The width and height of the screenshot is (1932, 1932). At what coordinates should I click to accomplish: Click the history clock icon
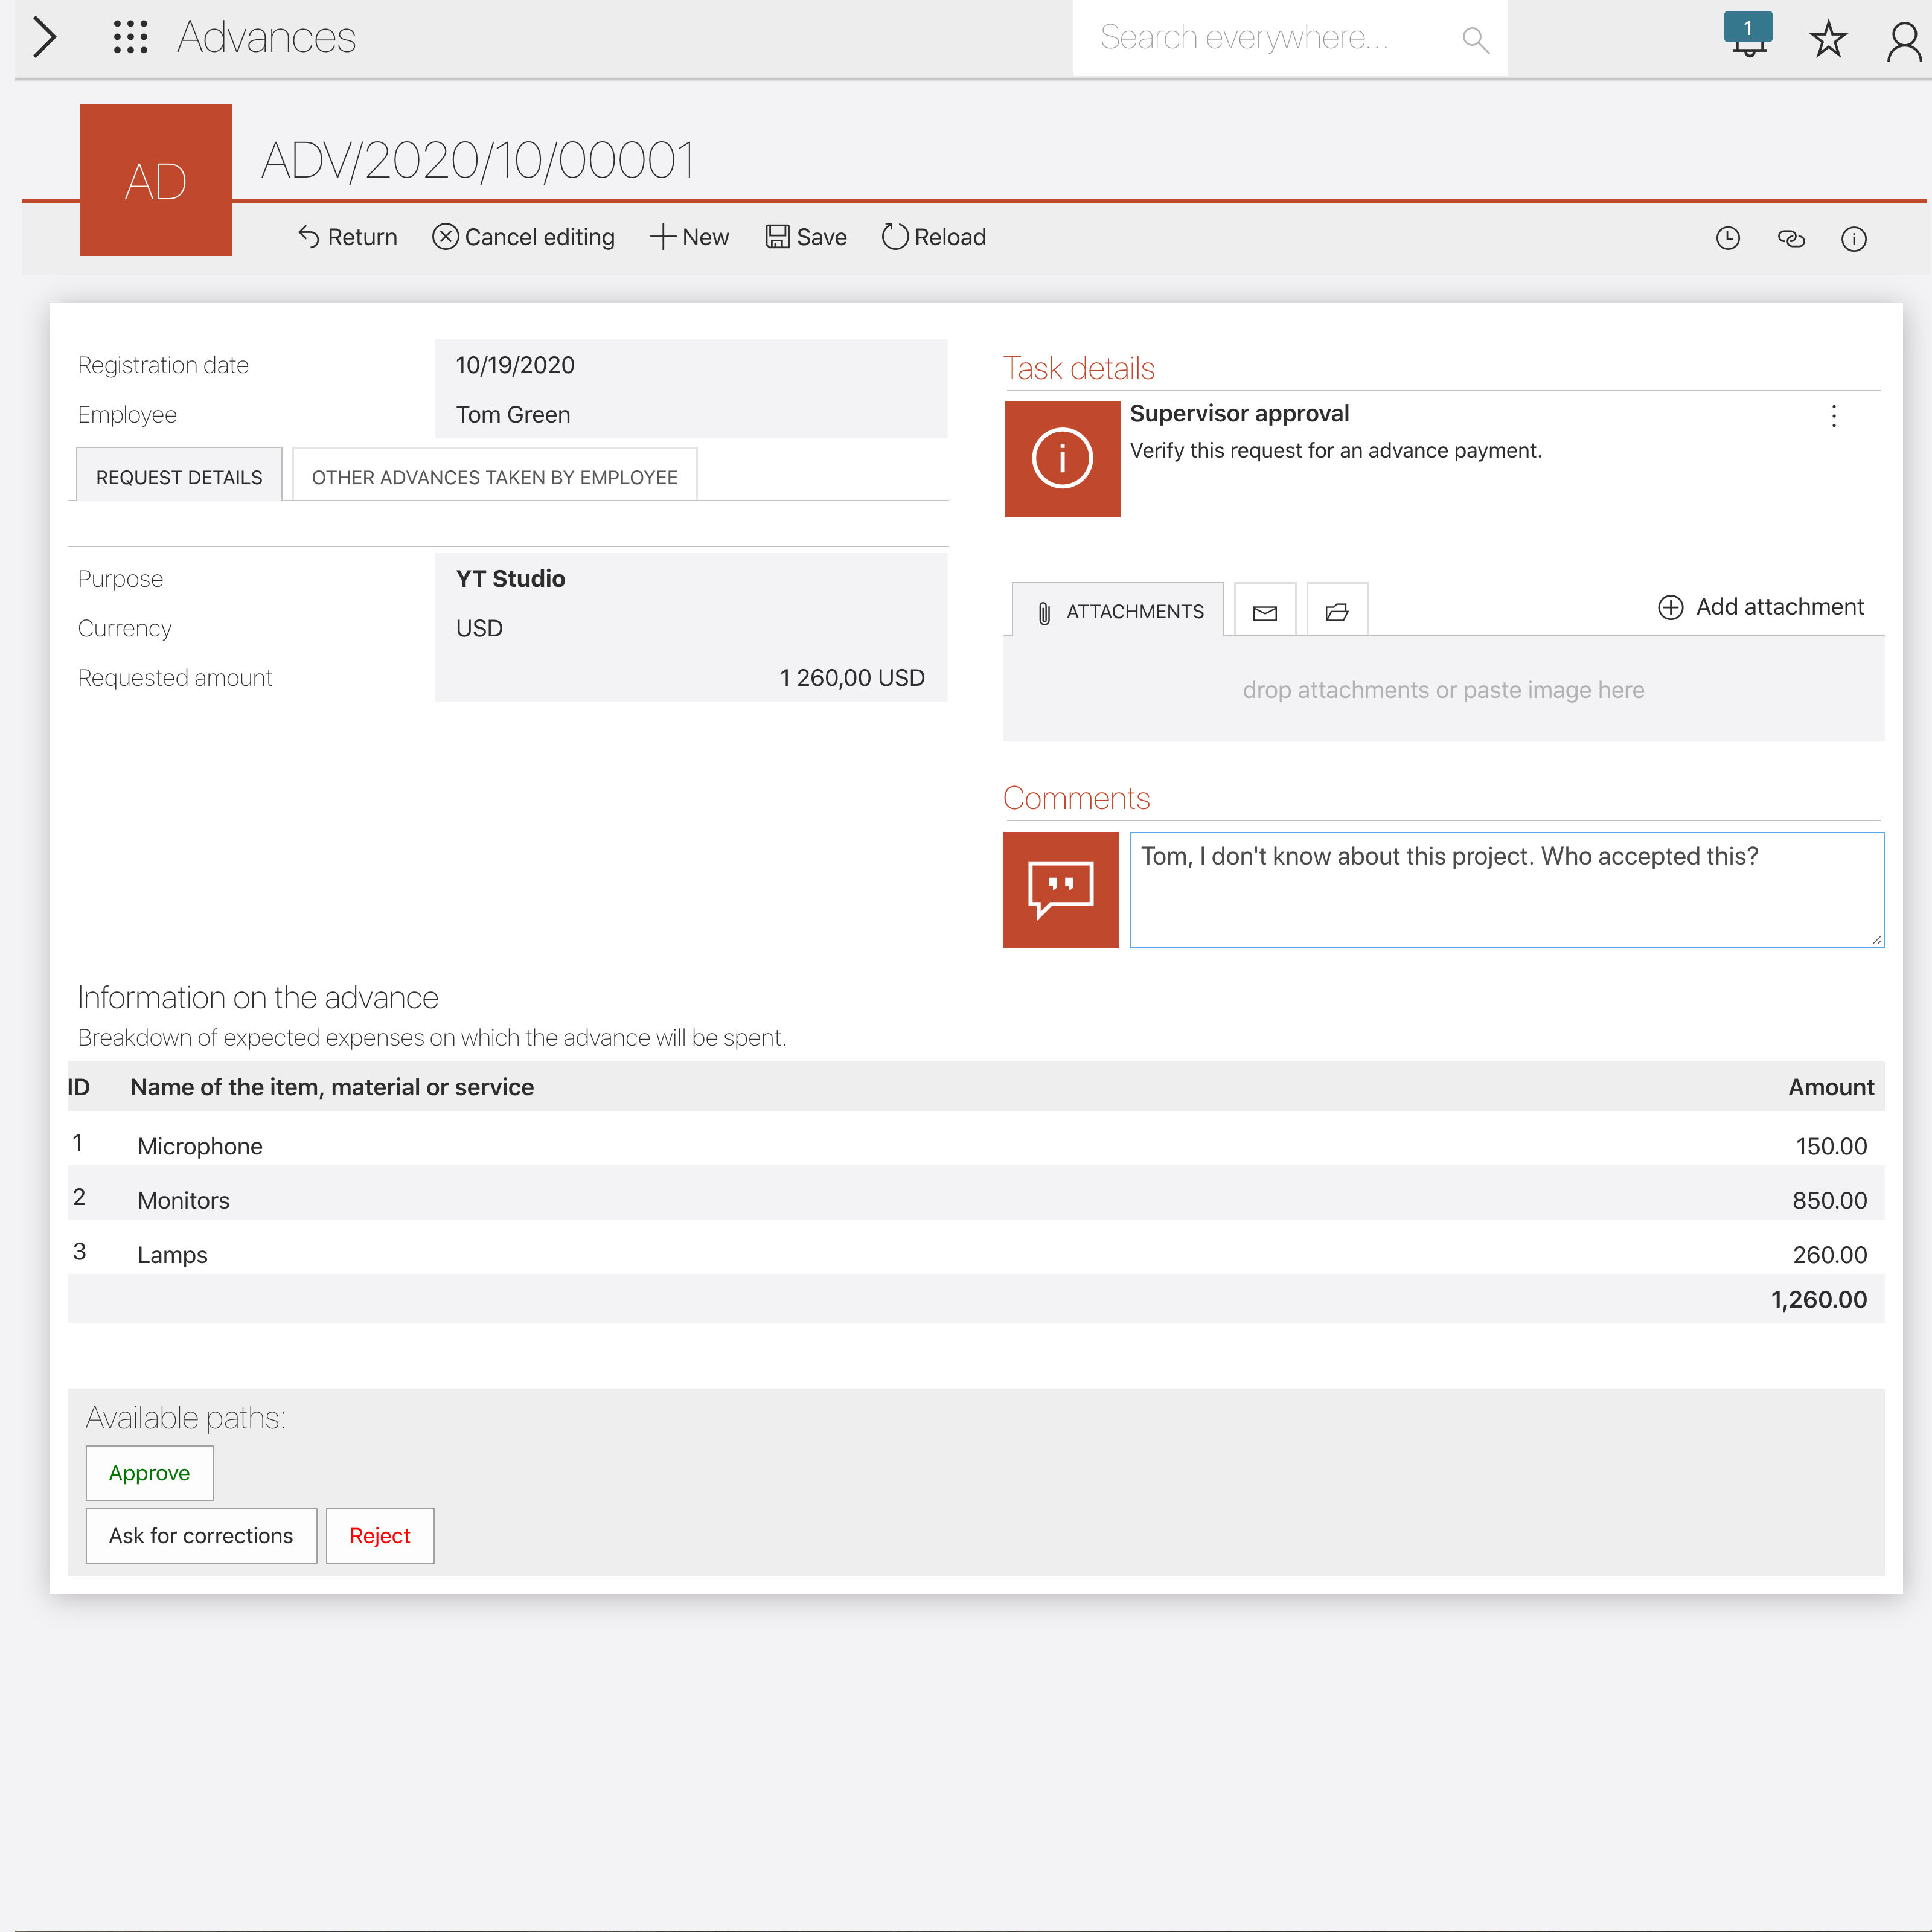[1727, 238]
